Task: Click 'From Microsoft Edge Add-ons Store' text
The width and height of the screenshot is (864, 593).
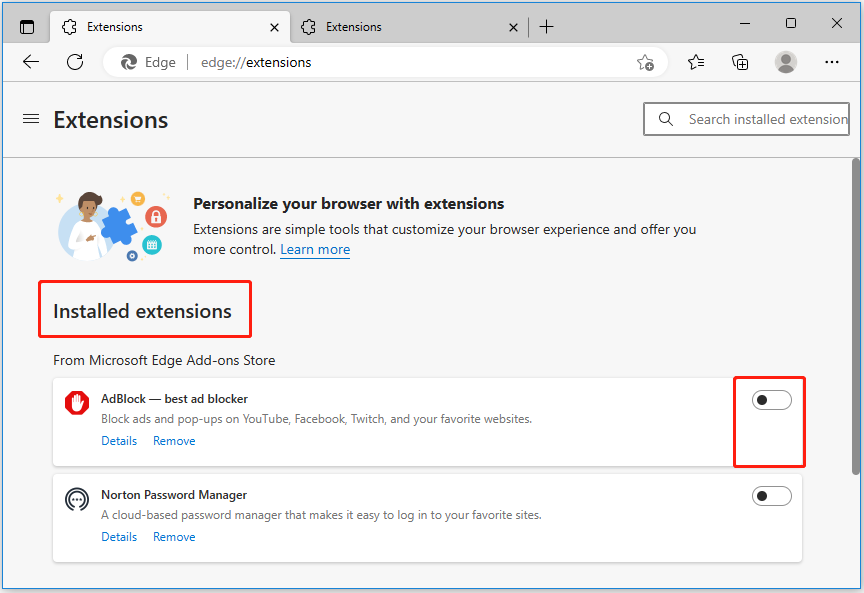Action: [x=164, y=360]
